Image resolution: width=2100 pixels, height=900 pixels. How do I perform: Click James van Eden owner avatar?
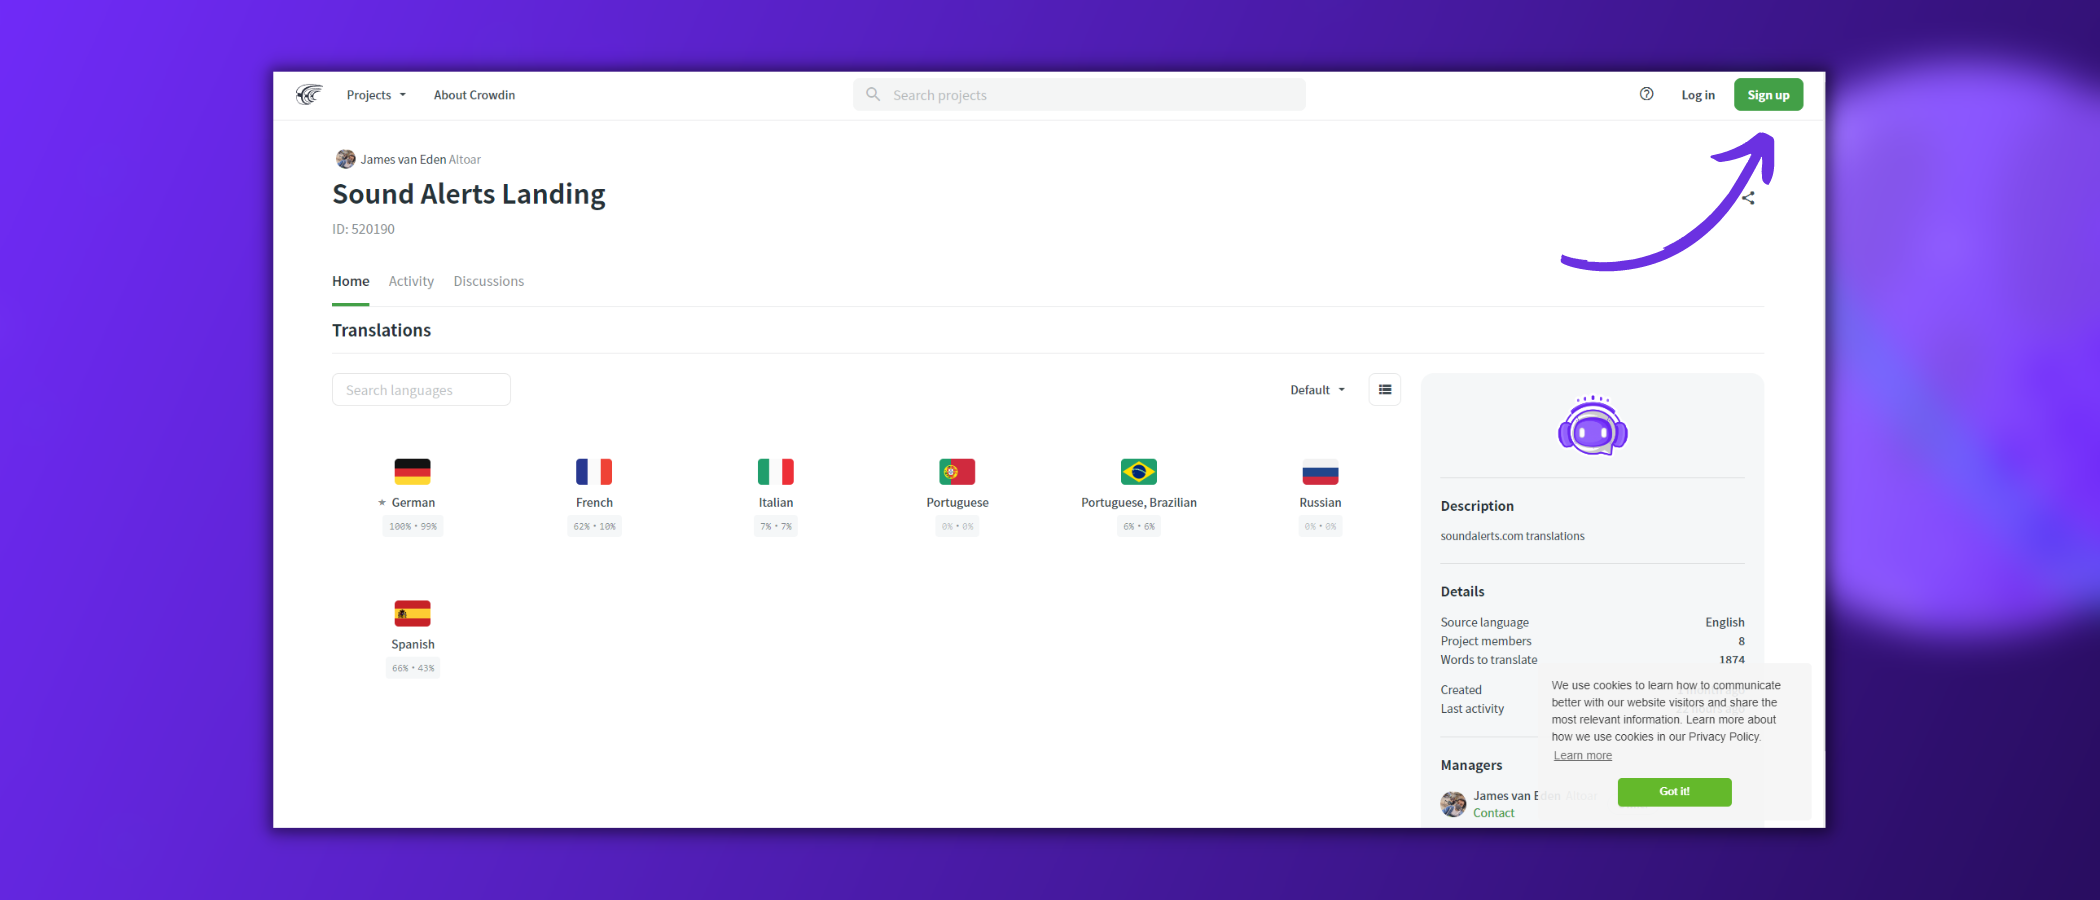click(345, 159)
